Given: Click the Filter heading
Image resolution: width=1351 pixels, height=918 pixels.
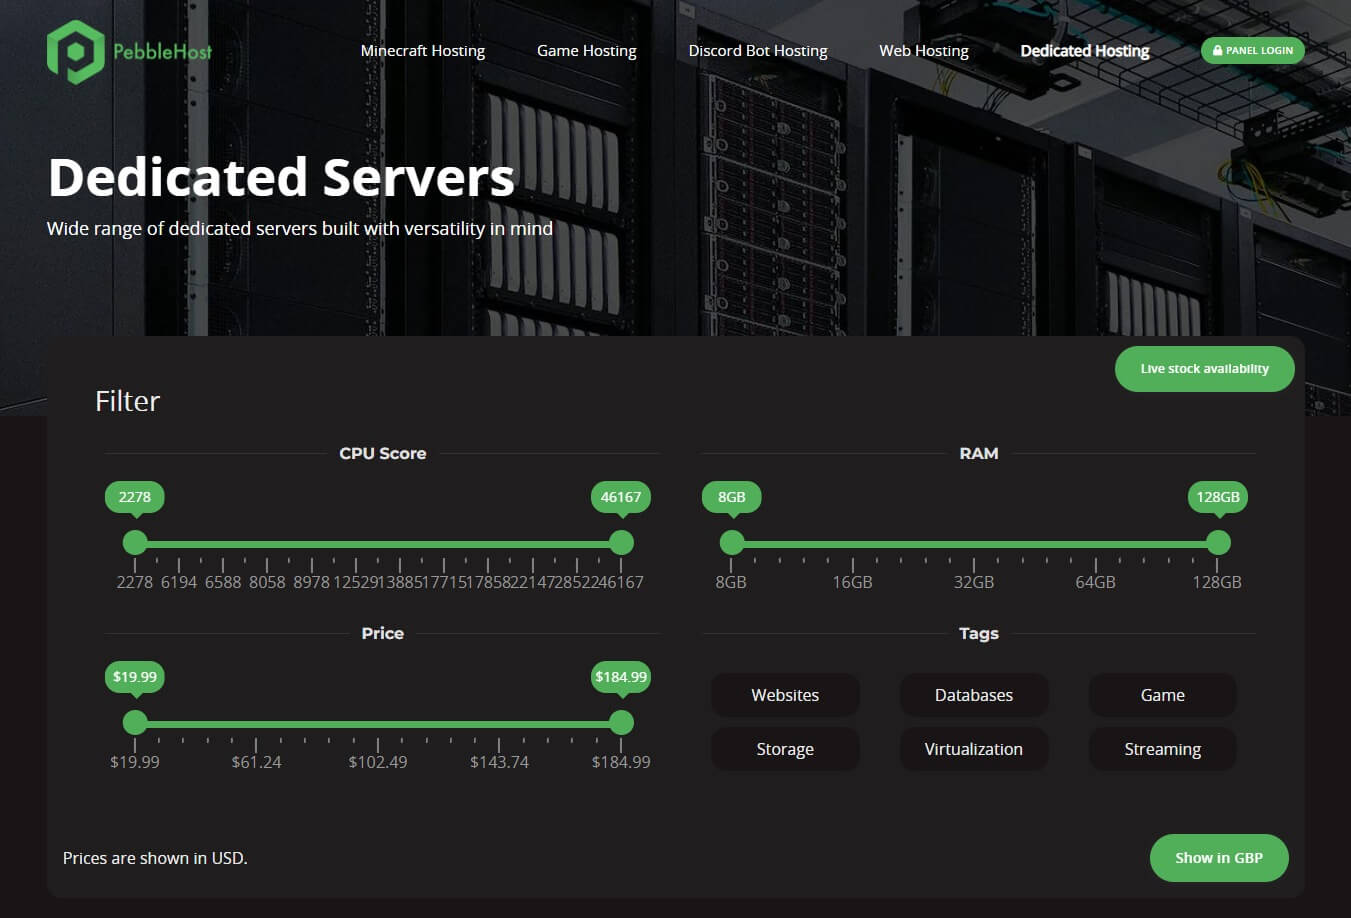Looking at the screenshot, I should tap(127, 401).
